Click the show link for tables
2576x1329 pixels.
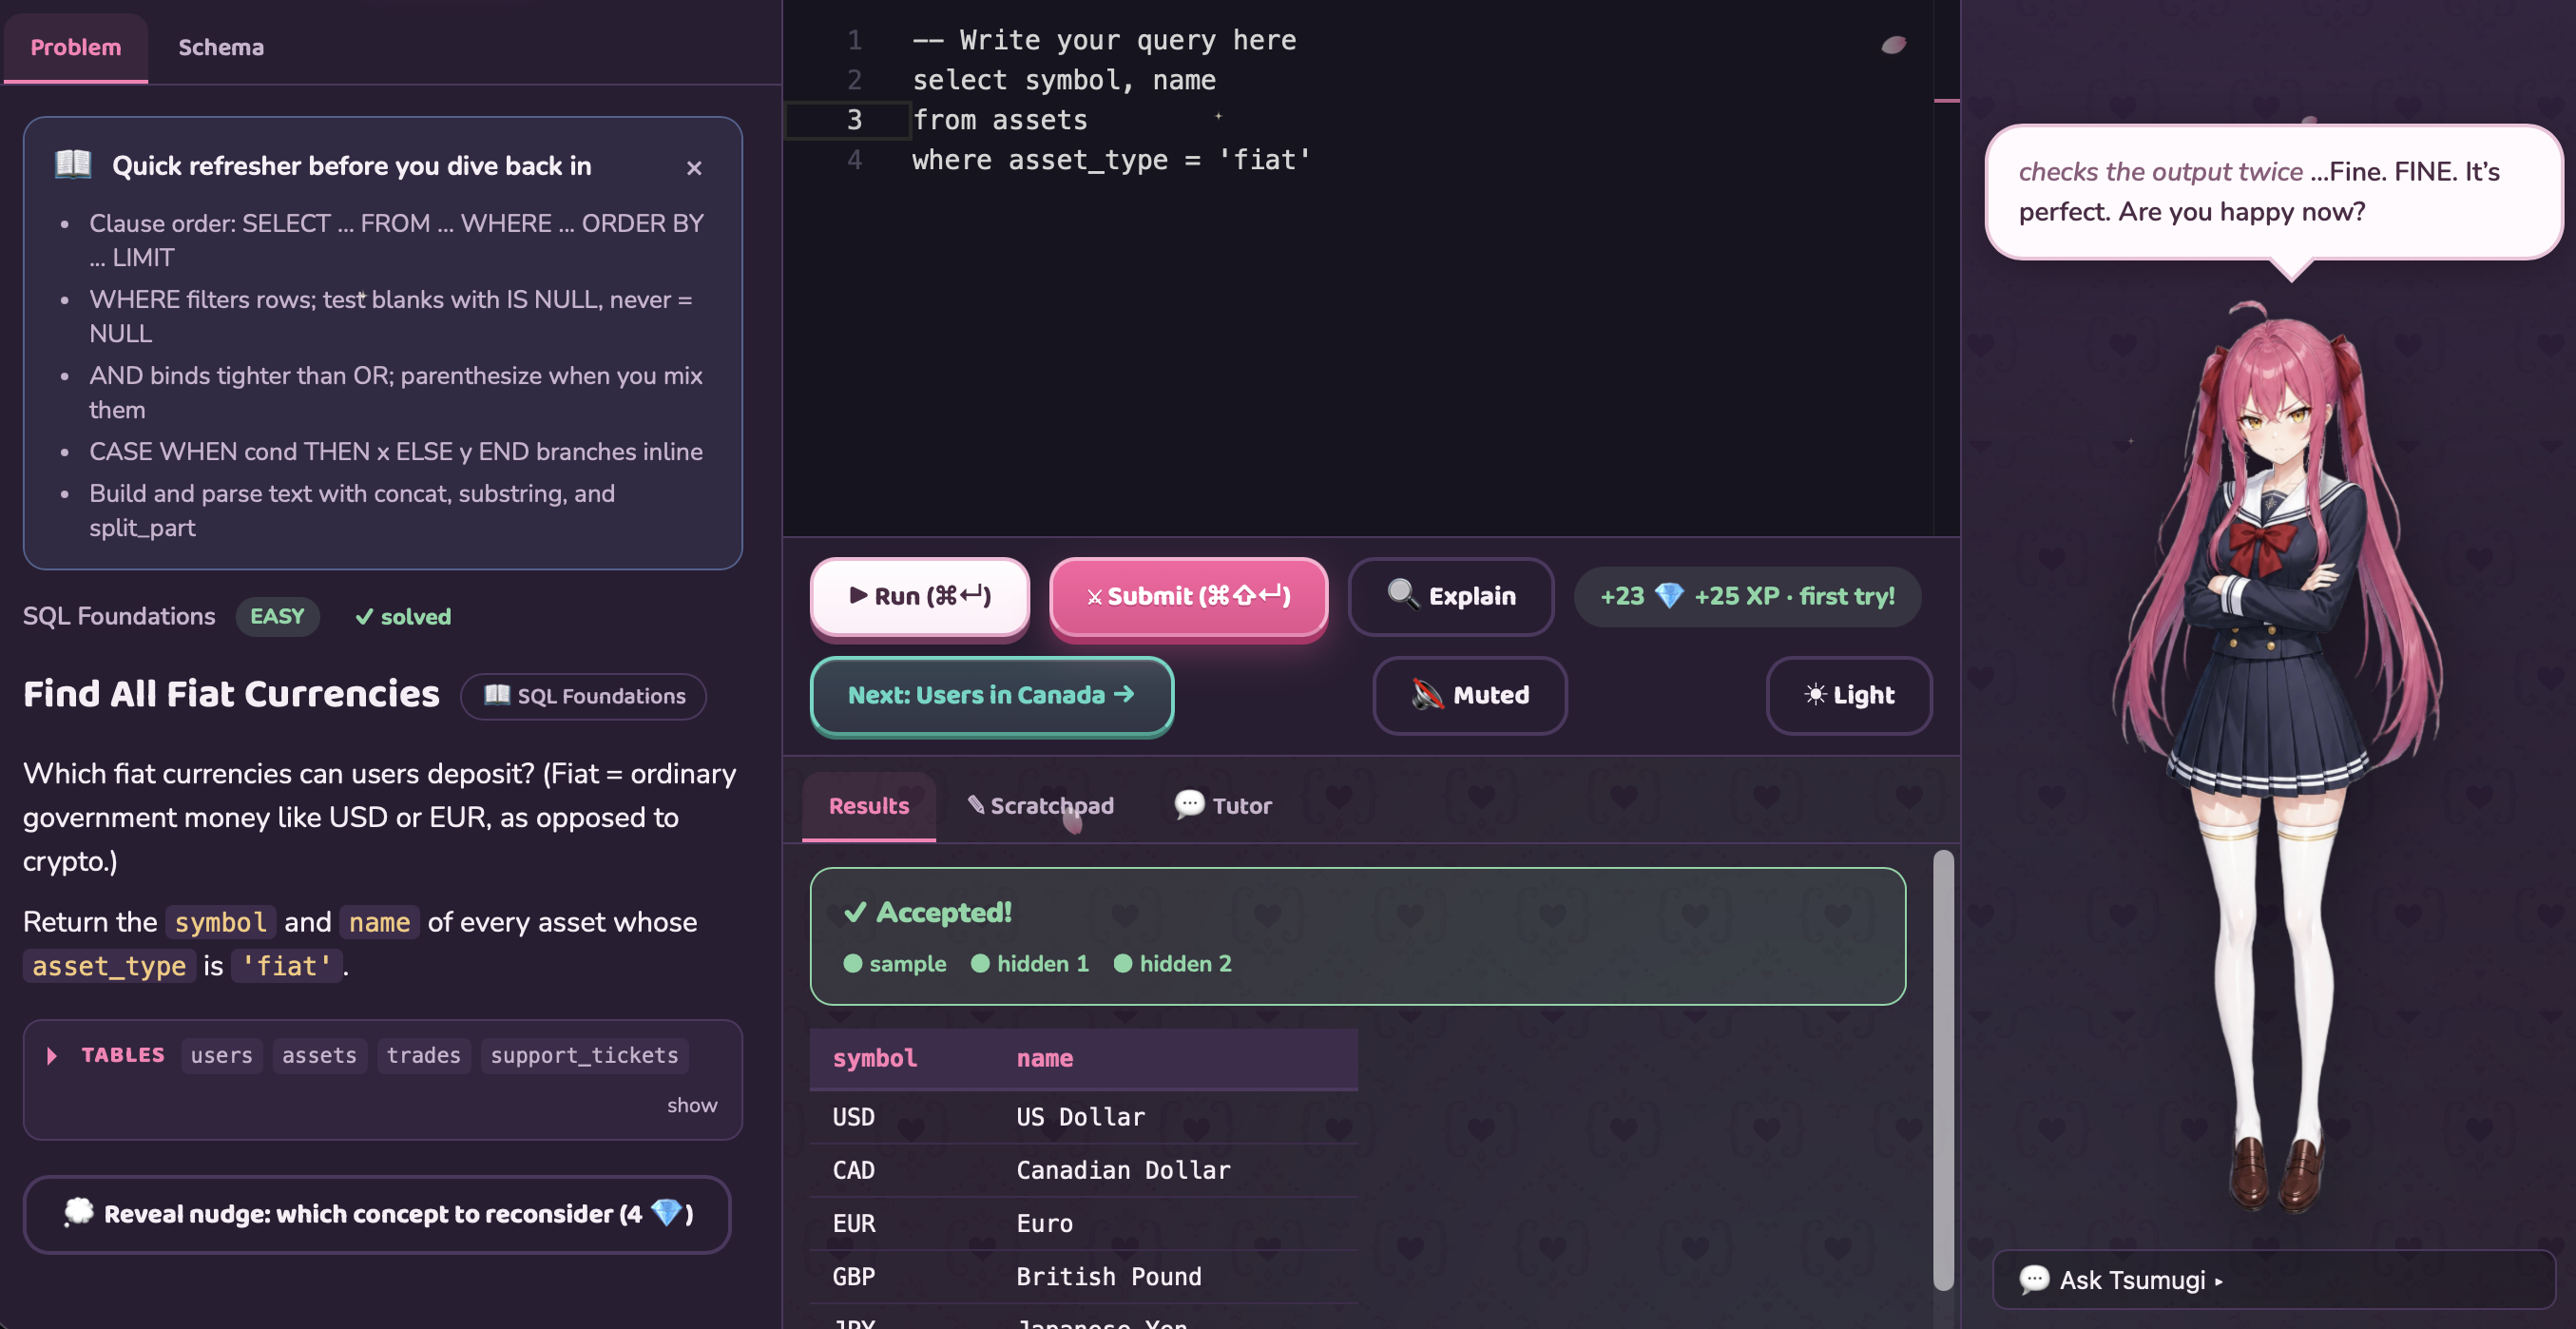(x=692, y=1105)
